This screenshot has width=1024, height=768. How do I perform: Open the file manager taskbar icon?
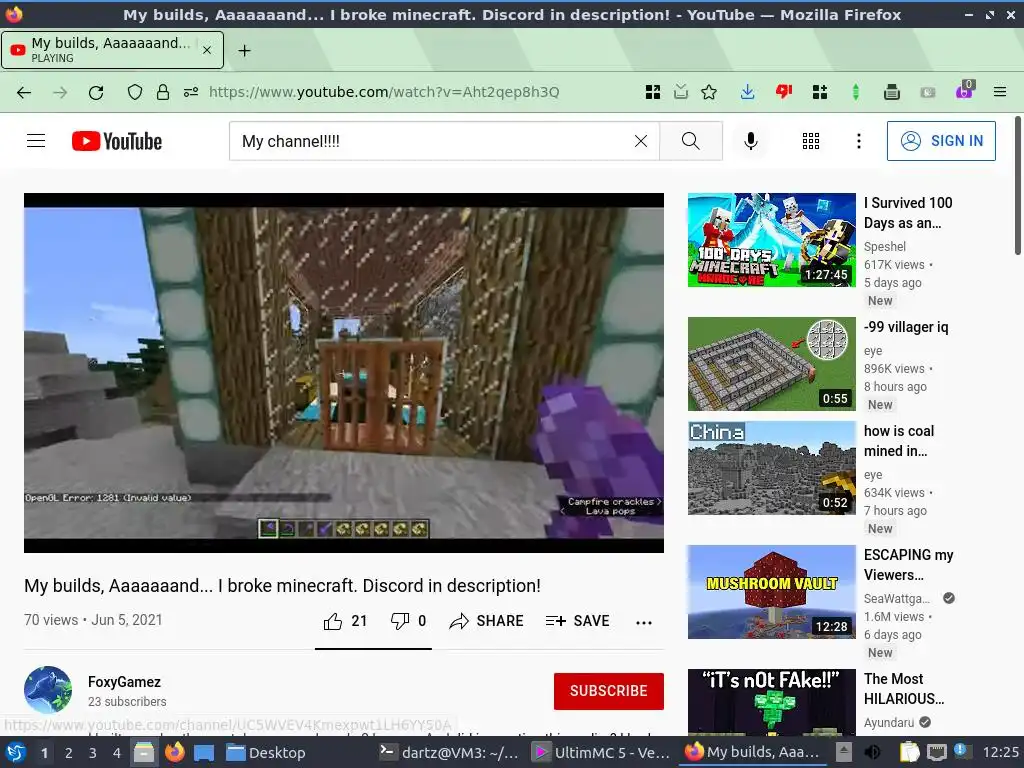pyautogui.click(x=144, y=753)
